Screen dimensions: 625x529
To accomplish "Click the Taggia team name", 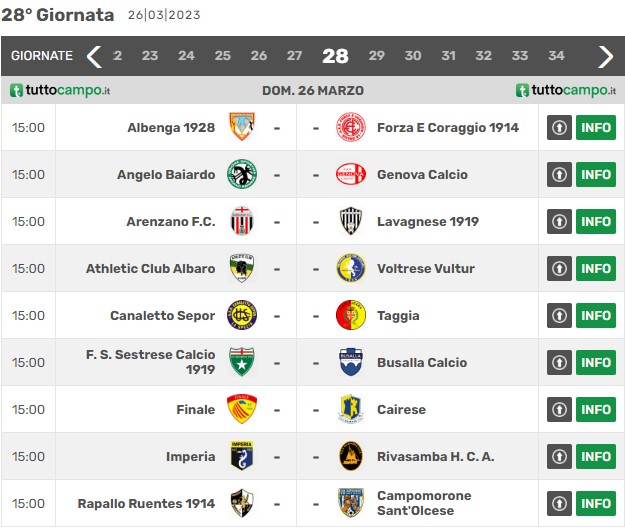I will (398, 316).
